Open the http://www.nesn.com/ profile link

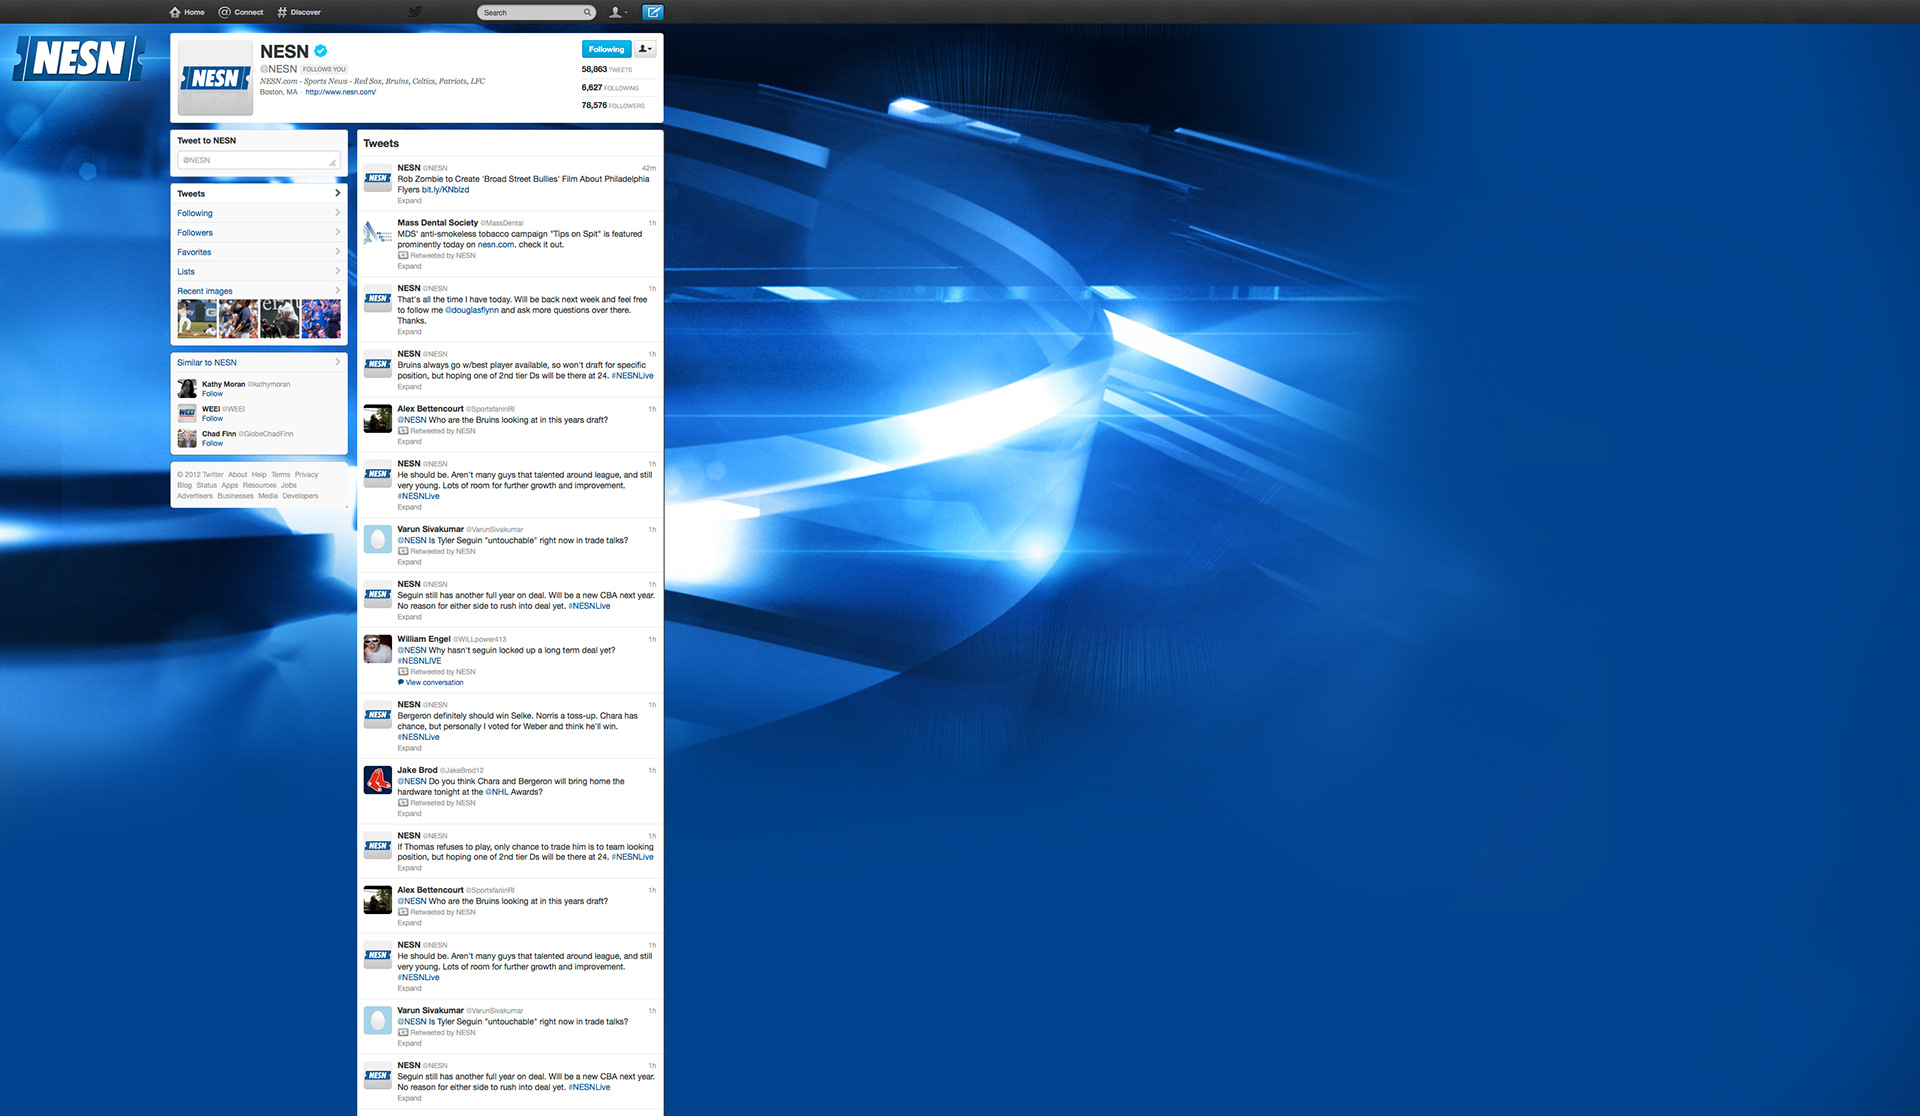click(340, 92)
